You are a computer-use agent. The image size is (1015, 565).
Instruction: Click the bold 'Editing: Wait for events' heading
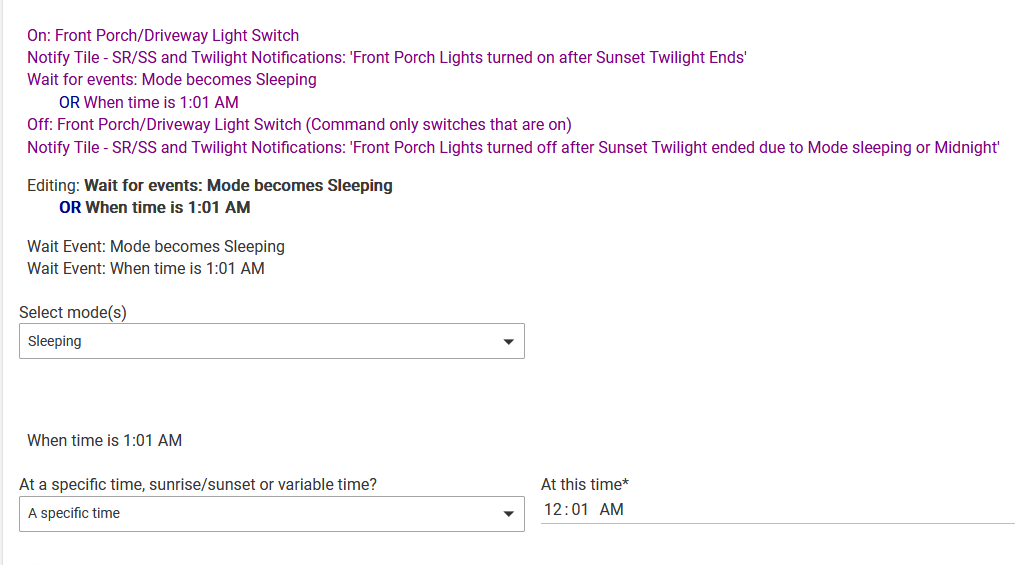point(209,186)
